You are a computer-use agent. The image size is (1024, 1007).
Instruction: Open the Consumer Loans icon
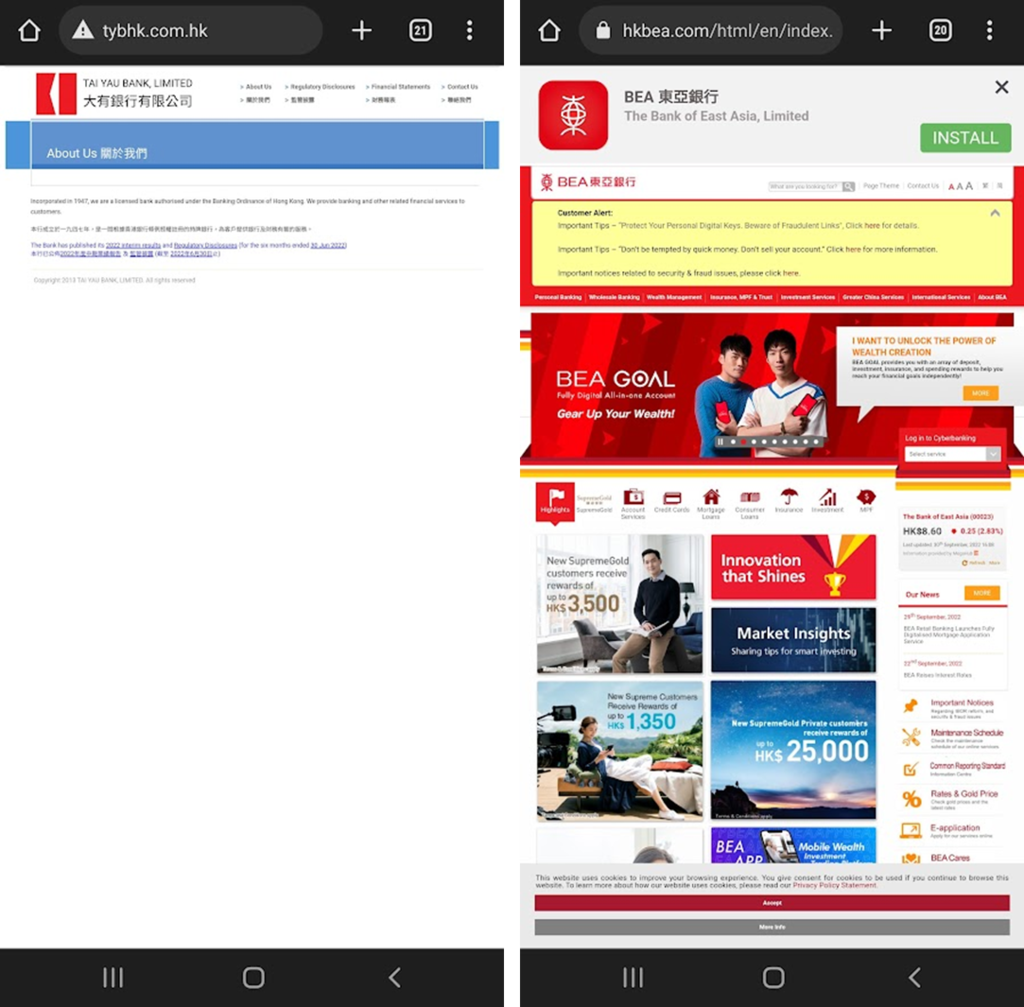click(750, 504)
